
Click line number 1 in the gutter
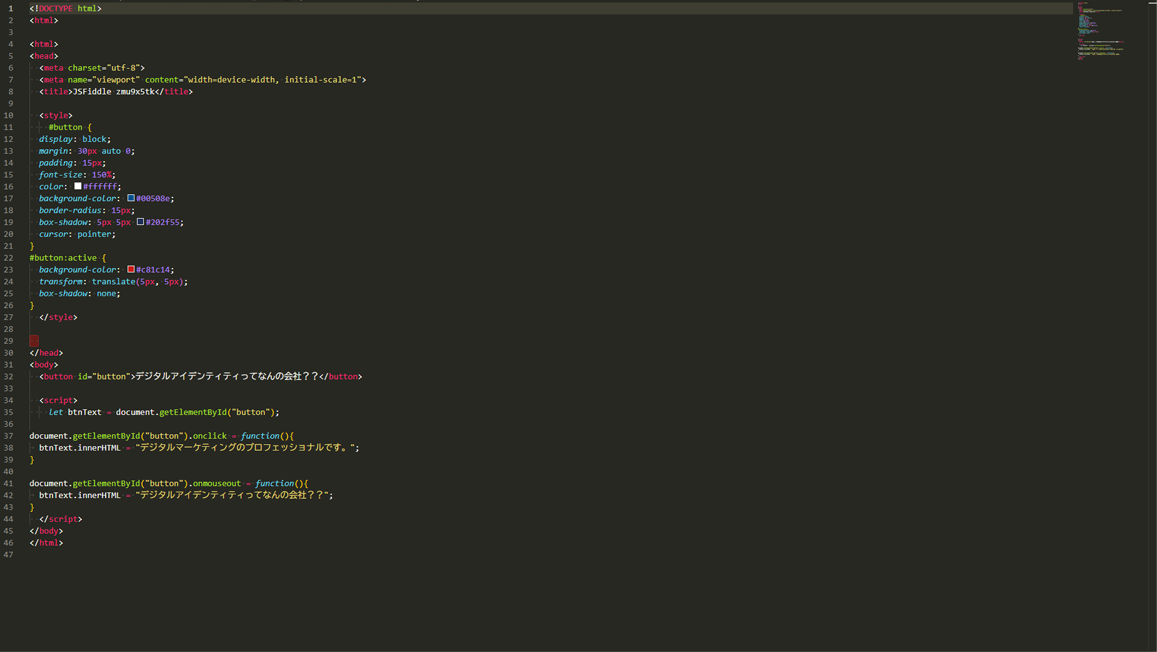(10, 9)
